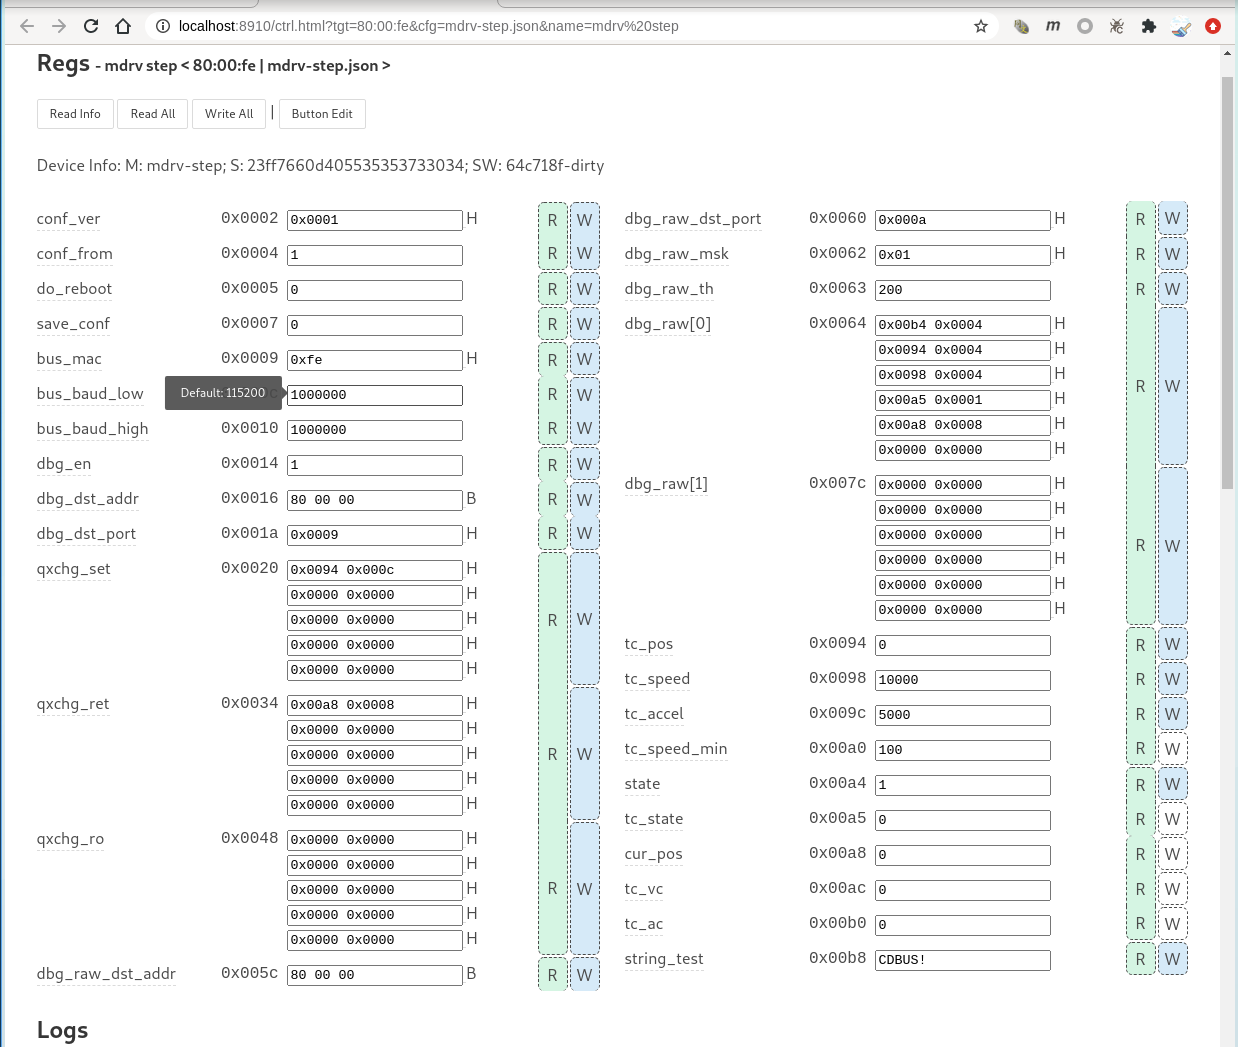Read the conf_ver register with R
1238x1047 pixels.
click(x=552, y=220)
